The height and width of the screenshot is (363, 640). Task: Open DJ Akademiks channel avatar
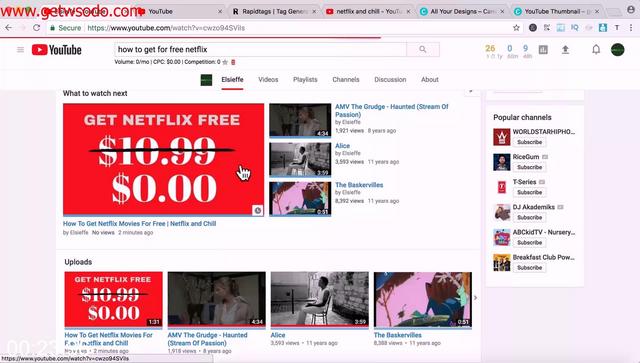[x=502, y=212]
